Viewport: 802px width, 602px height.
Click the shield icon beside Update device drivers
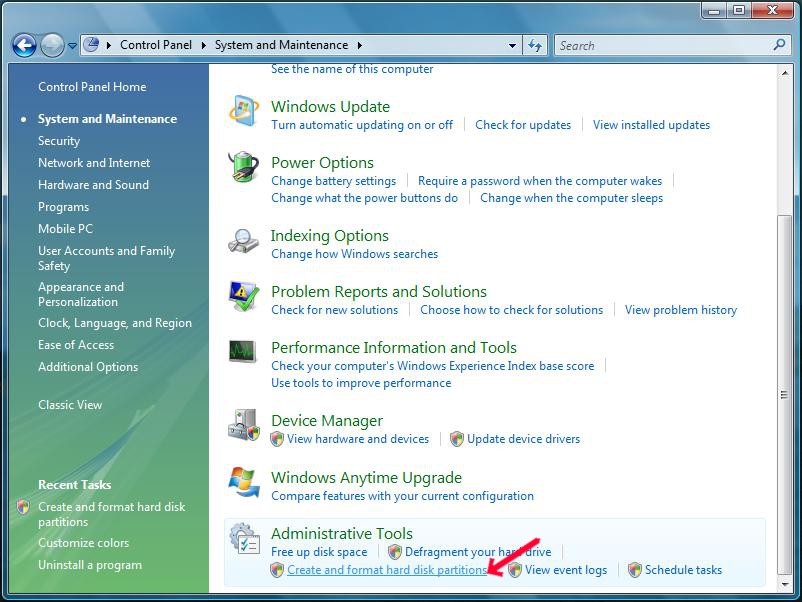coord(457,439)
